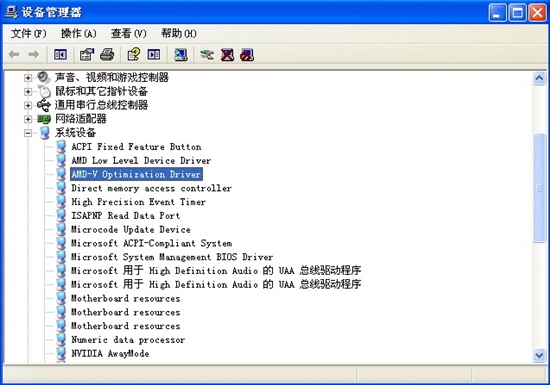Select the 鼠标和其它指针设备 category label
The width and height of the screenshot is (550, 385).
(x=101, y=92)
